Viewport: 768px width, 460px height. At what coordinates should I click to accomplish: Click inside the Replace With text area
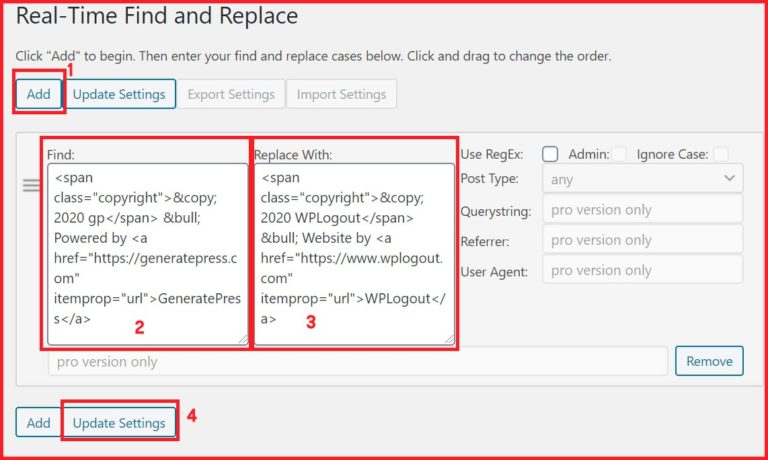pyautogui.click(x=354, y=254)
